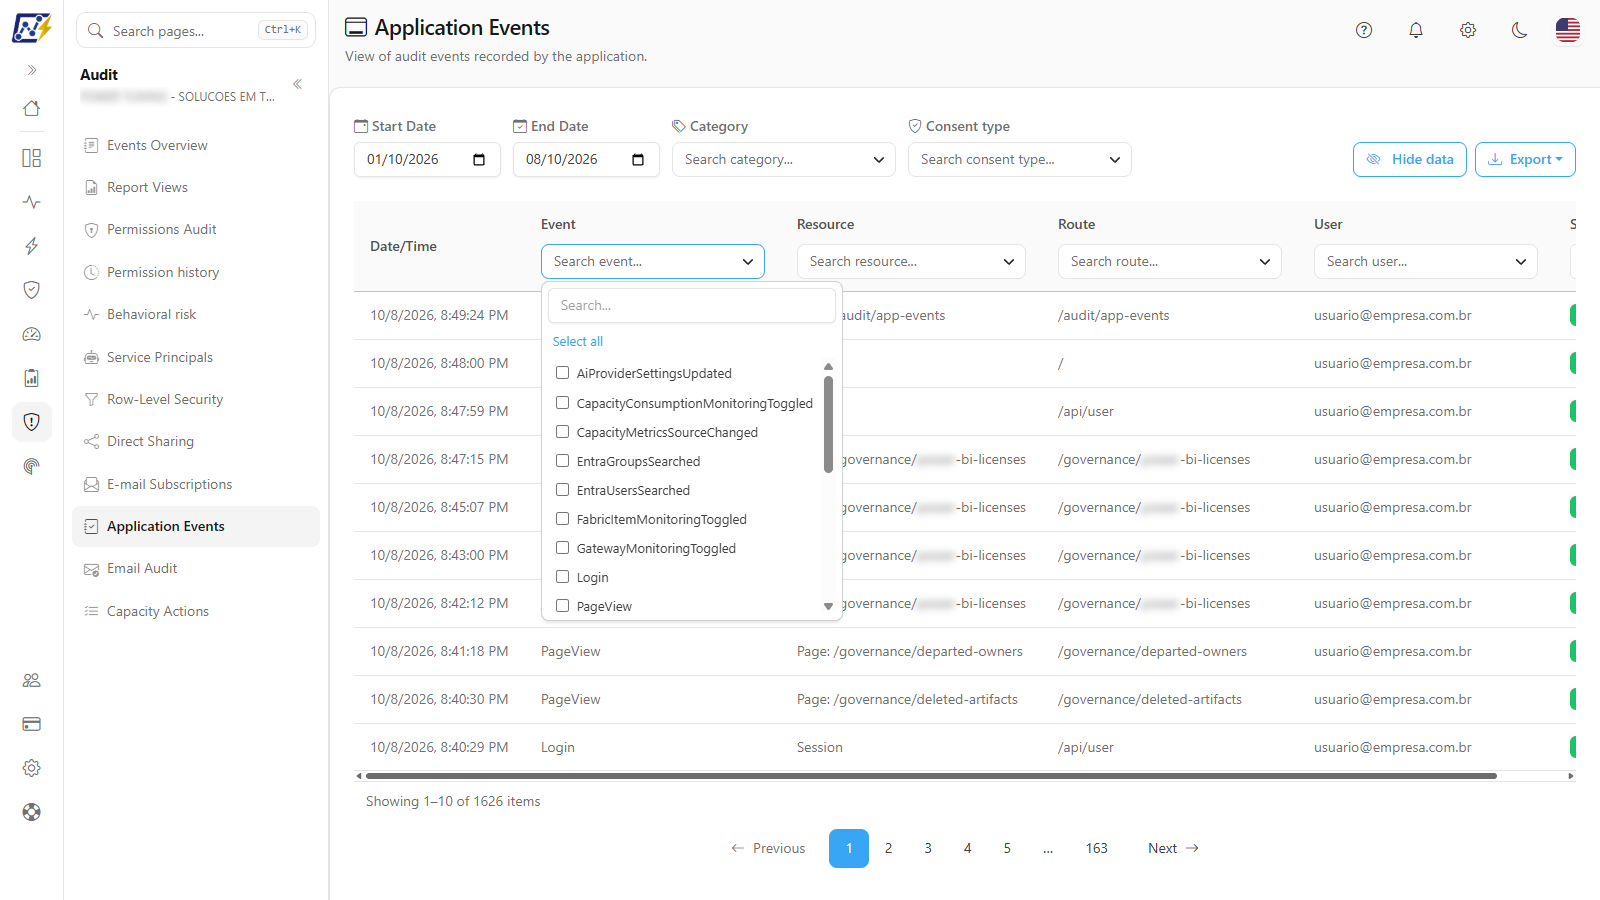Open the lightning bolt icon
The width and height of the screenshot is (1600, 900).
(32, 246)
